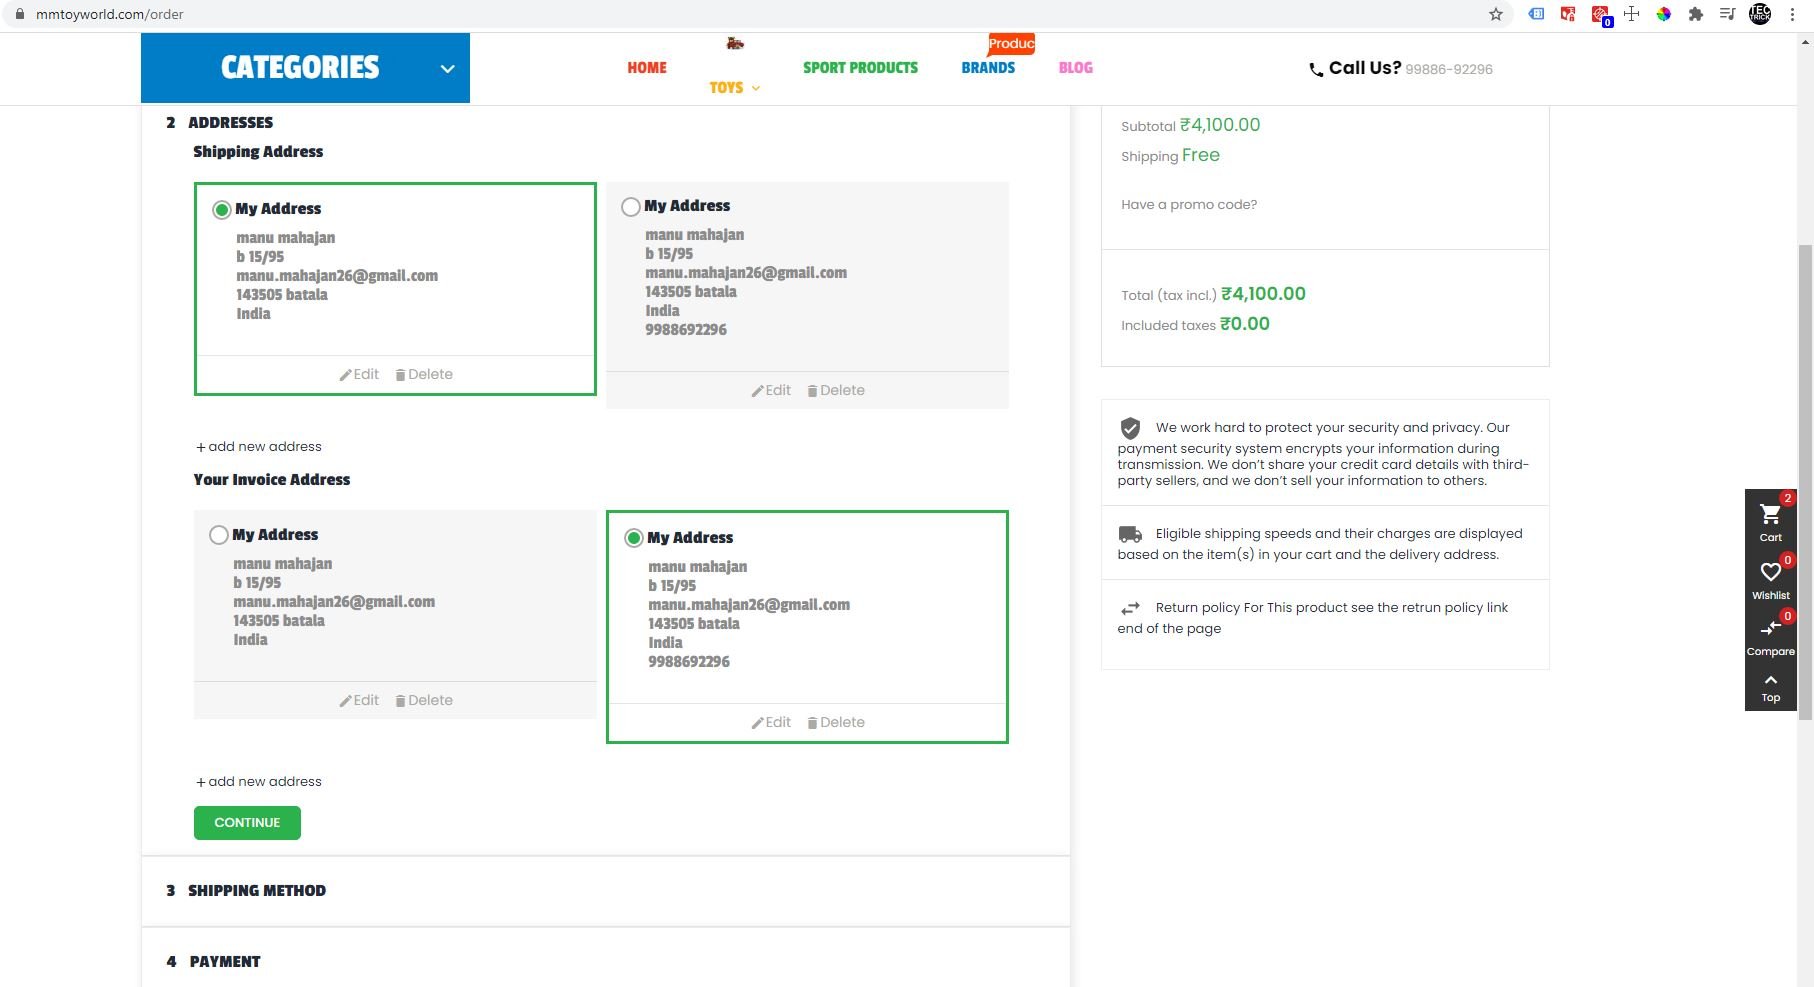The height and width of the screenshot is (987, 1814).
Task: Select first Shipping Address radio button
Action: point(222,210)
